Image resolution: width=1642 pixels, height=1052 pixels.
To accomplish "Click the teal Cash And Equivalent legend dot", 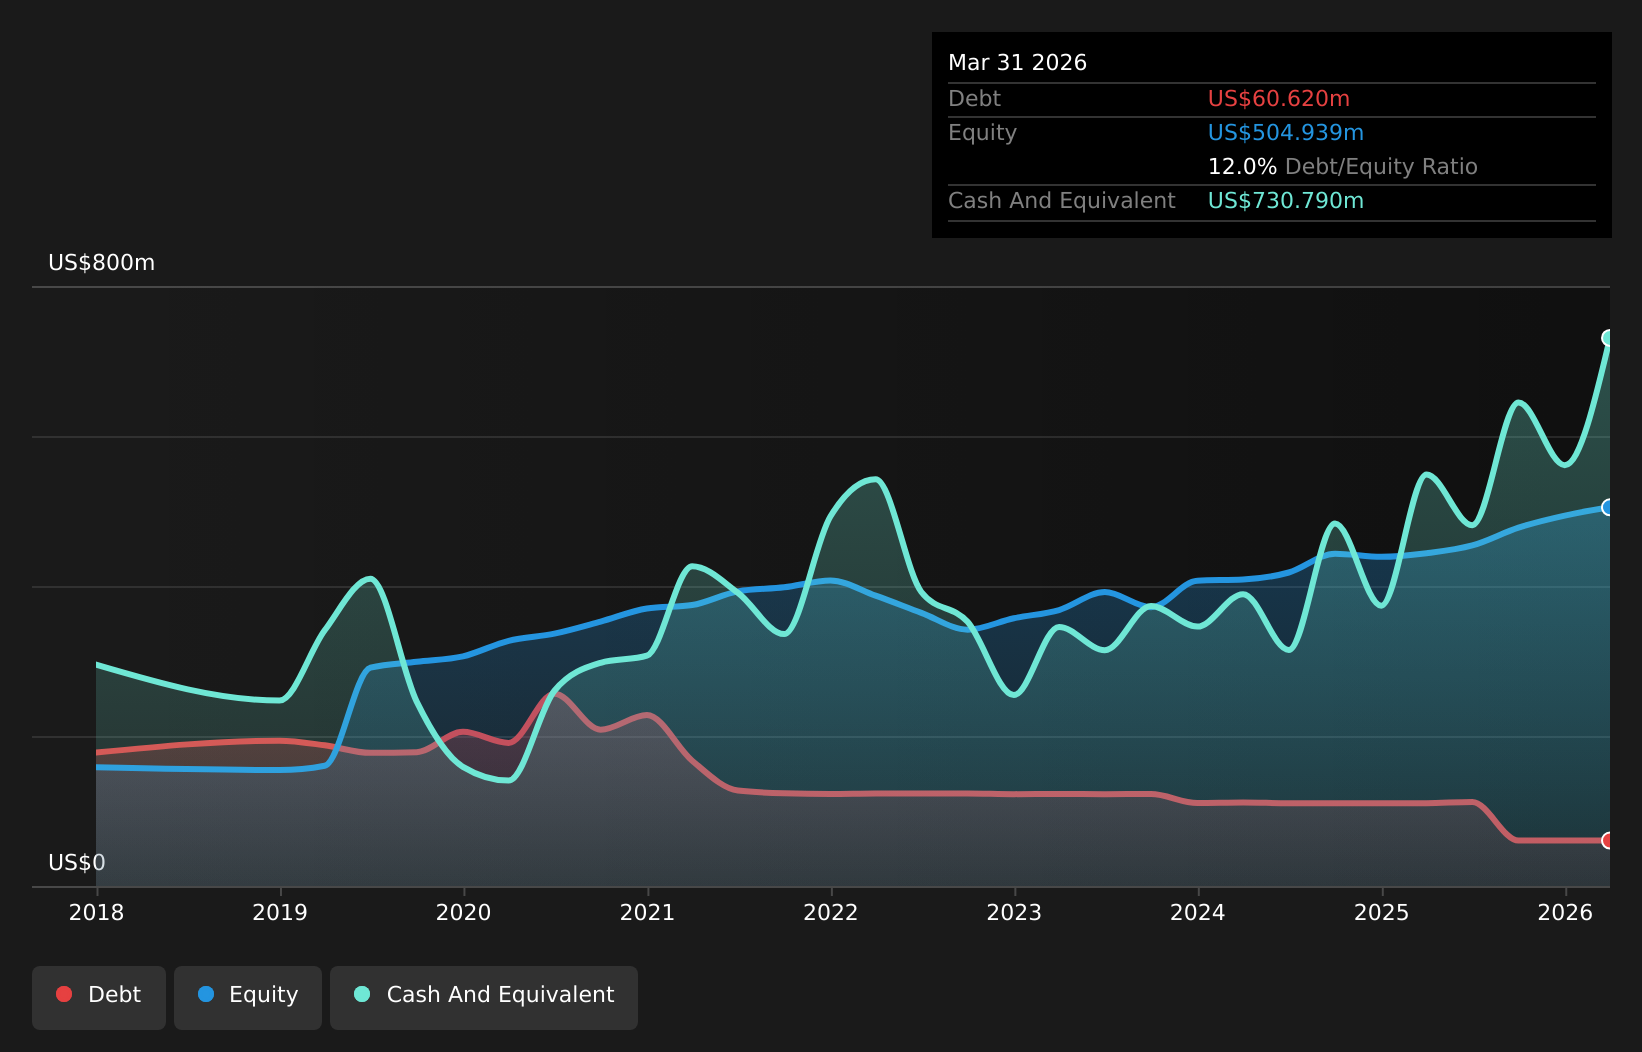I will pos(362,994).
